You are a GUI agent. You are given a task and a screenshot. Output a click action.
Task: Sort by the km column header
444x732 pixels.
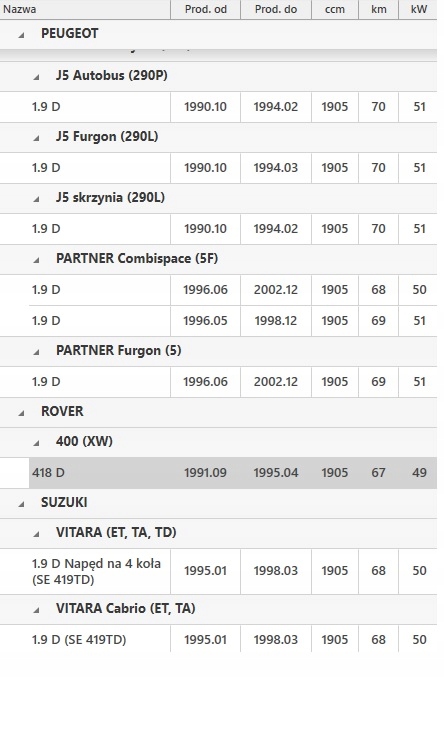(x=378, y=9)
